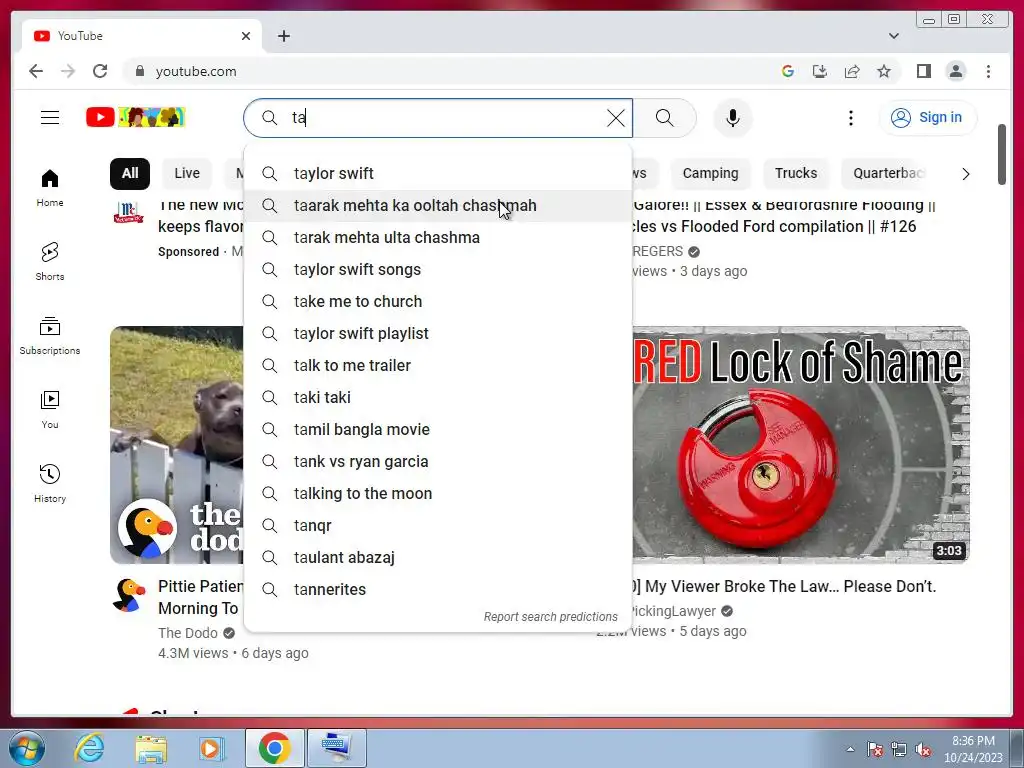This screenshot has width=1024, height=768.
Task: Share this page icon
Action: (x=852, y=71)
